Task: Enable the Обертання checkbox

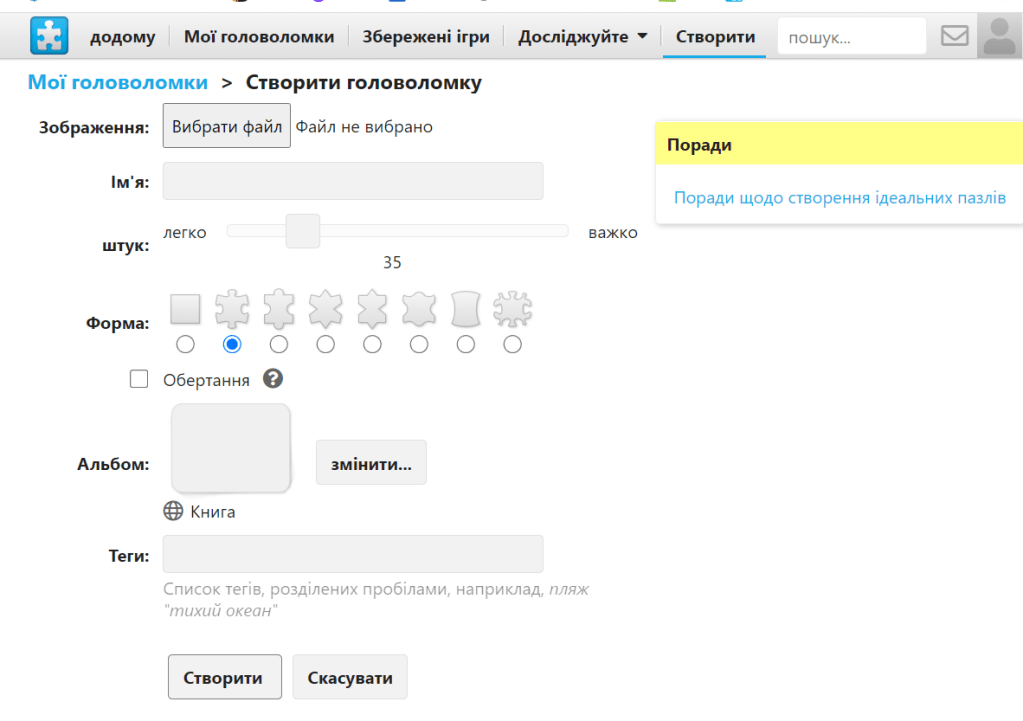Action: click(x=139, y=379)
